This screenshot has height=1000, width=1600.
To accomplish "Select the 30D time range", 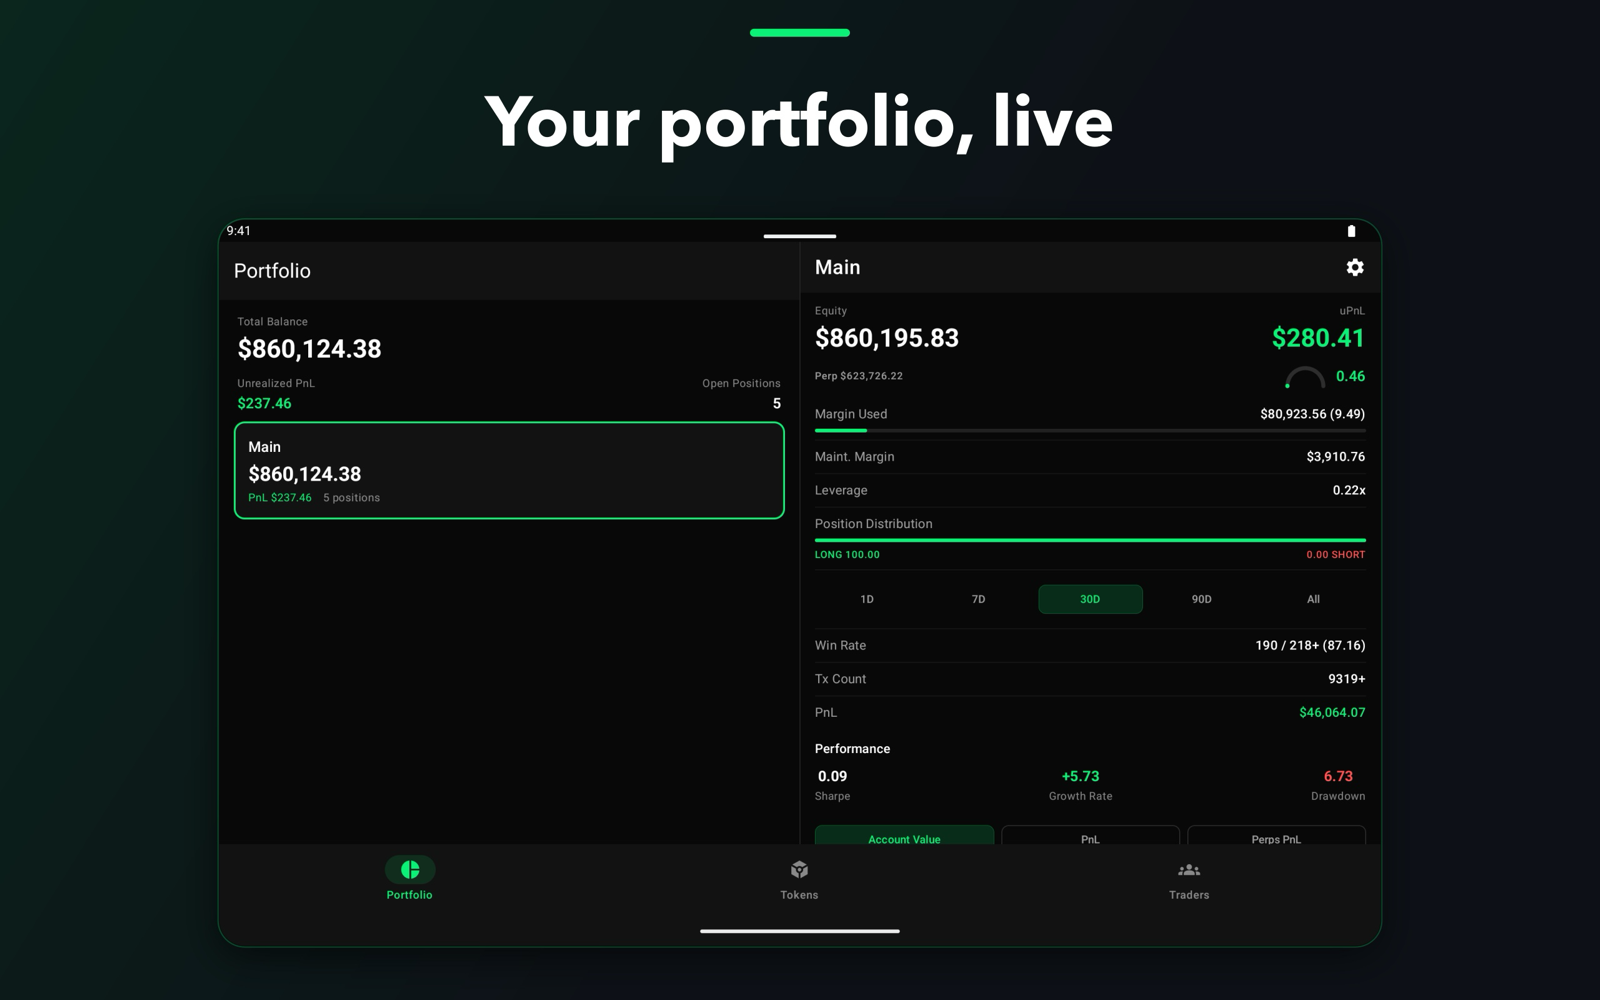I will 1090,599.
